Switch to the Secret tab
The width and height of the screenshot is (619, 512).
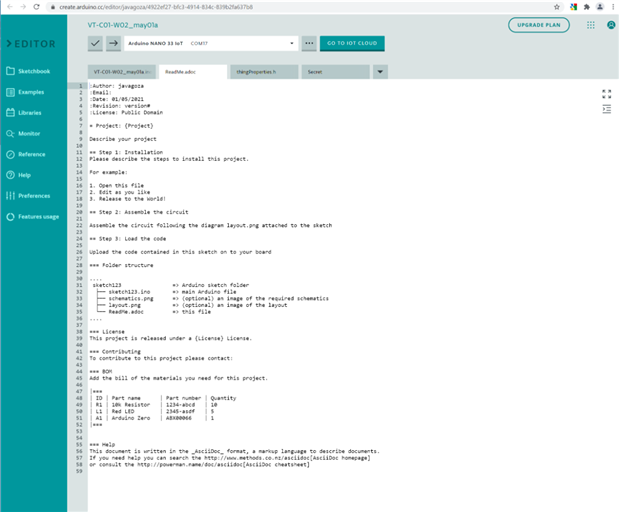click(336, 72)
